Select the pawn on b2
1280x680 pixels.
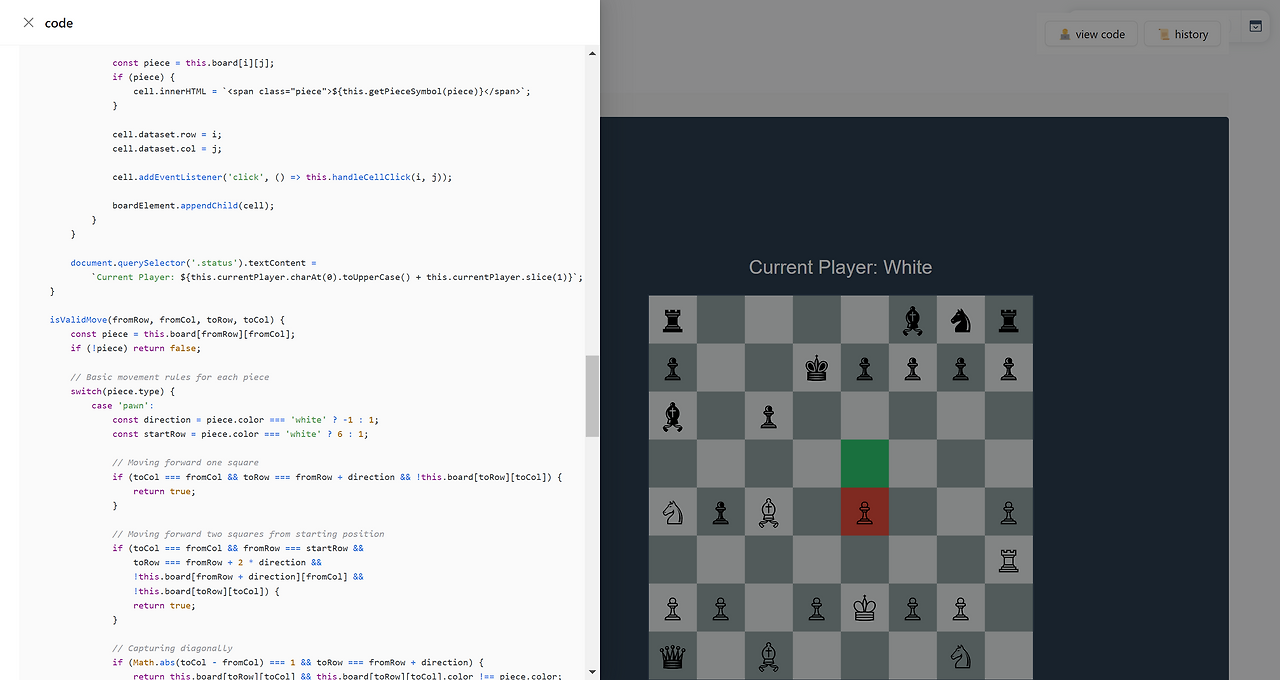click(x=721, y=608)
